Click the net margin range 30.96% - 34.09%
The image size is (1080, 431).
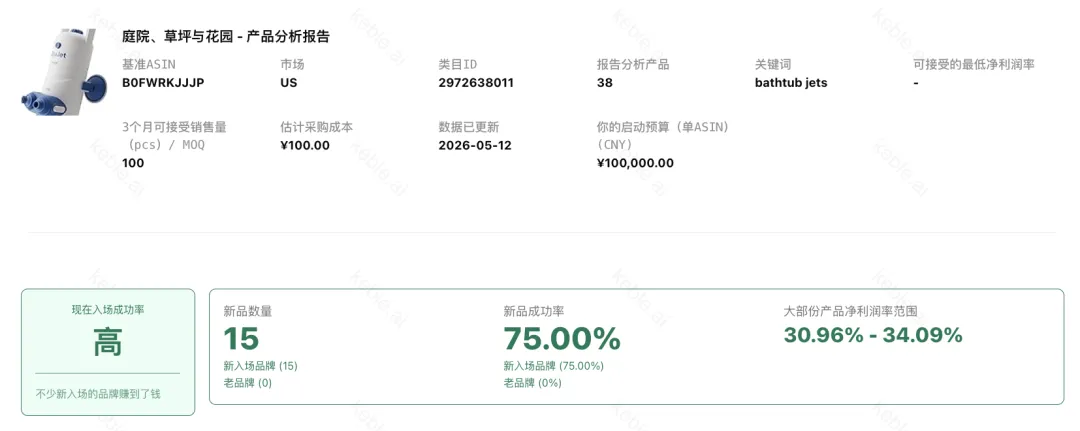(x=873, y=335)
